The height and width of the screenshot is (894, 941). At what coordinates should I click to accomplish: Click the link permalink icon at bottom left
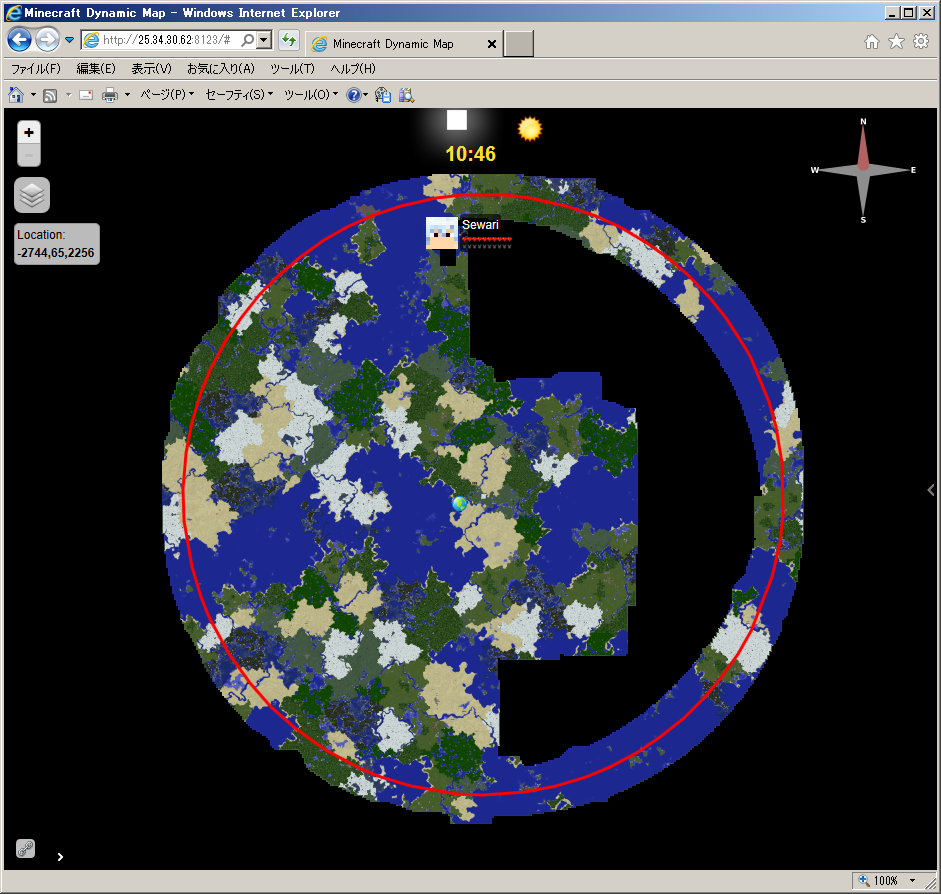point(25,848)
